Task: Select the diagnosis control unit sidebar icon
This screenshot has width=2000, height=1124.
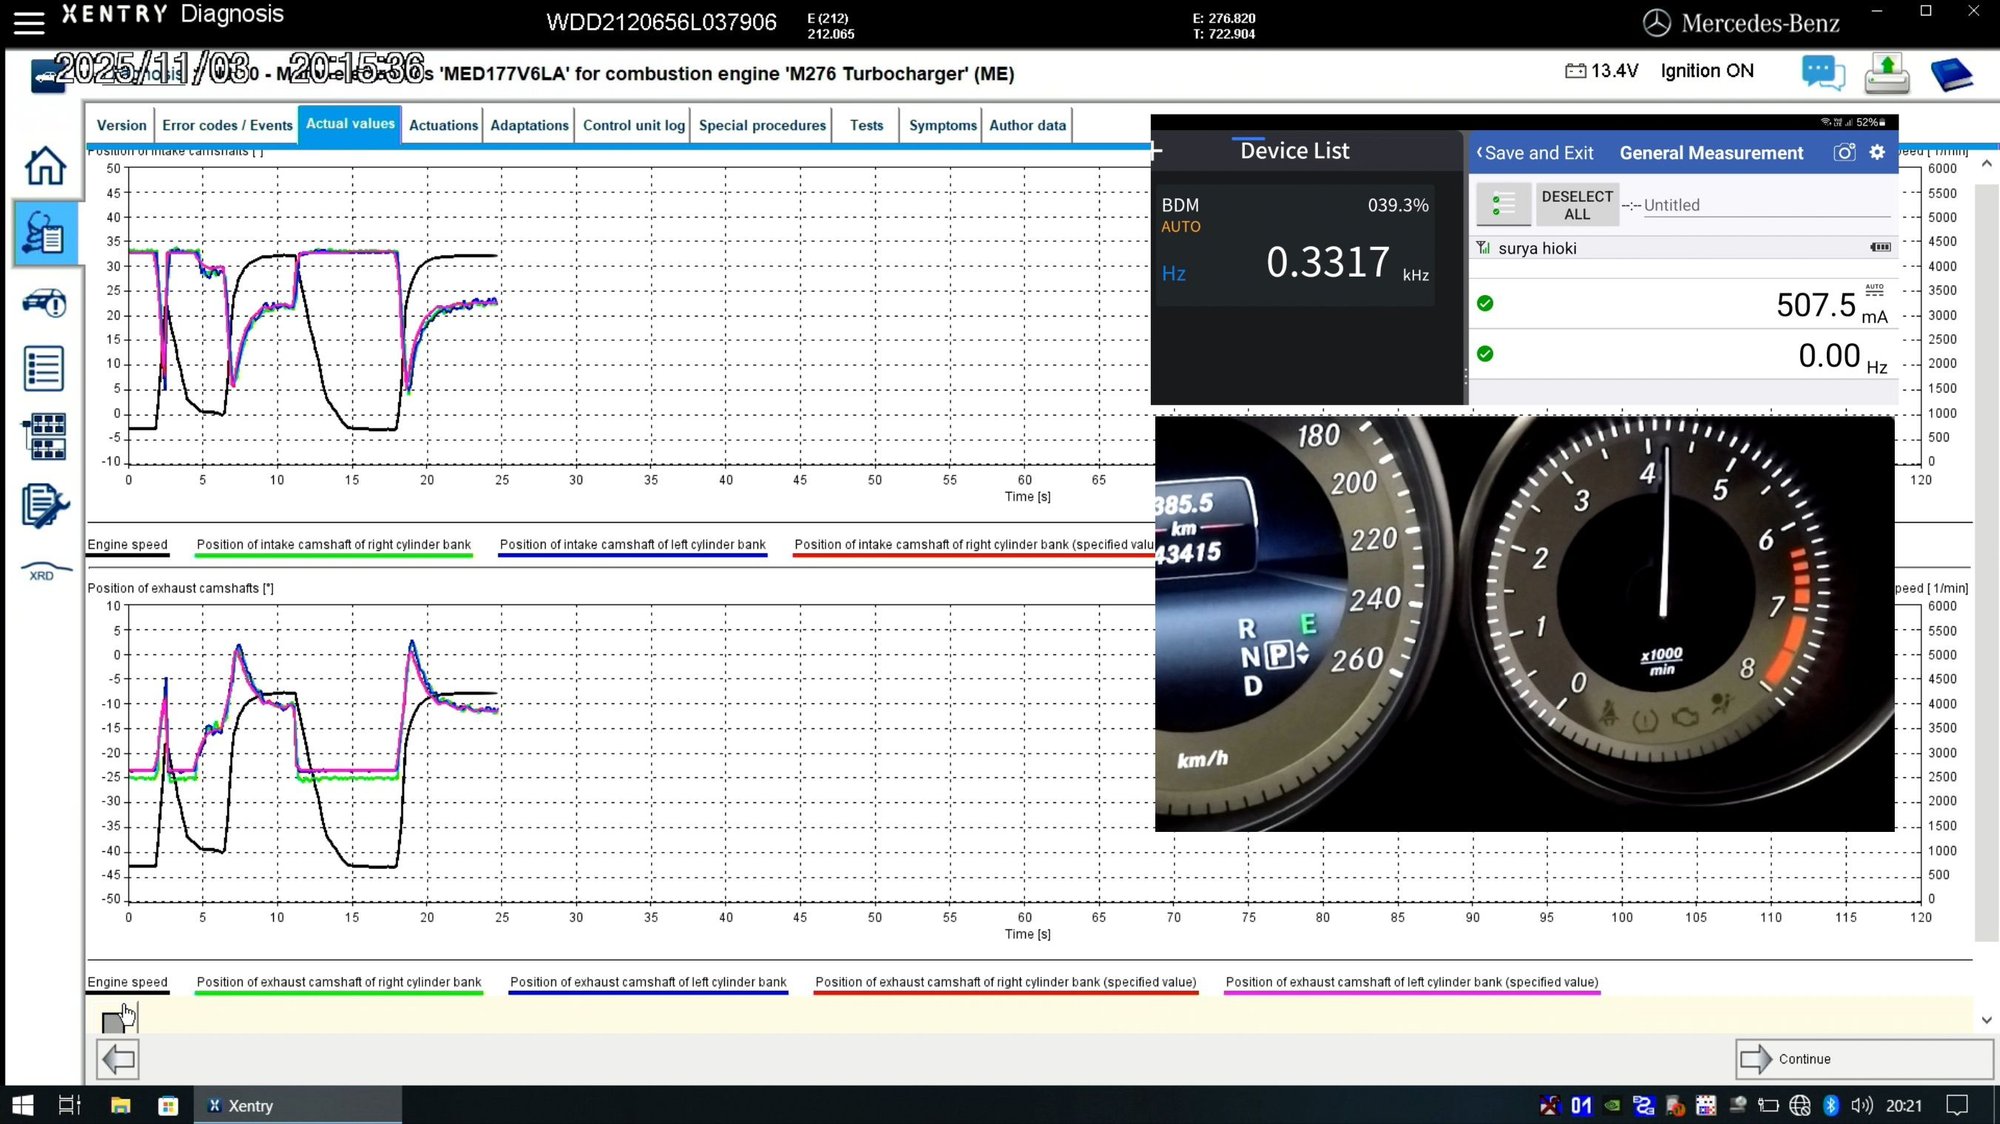Action: pyautogui.click(x=44, y=233)
